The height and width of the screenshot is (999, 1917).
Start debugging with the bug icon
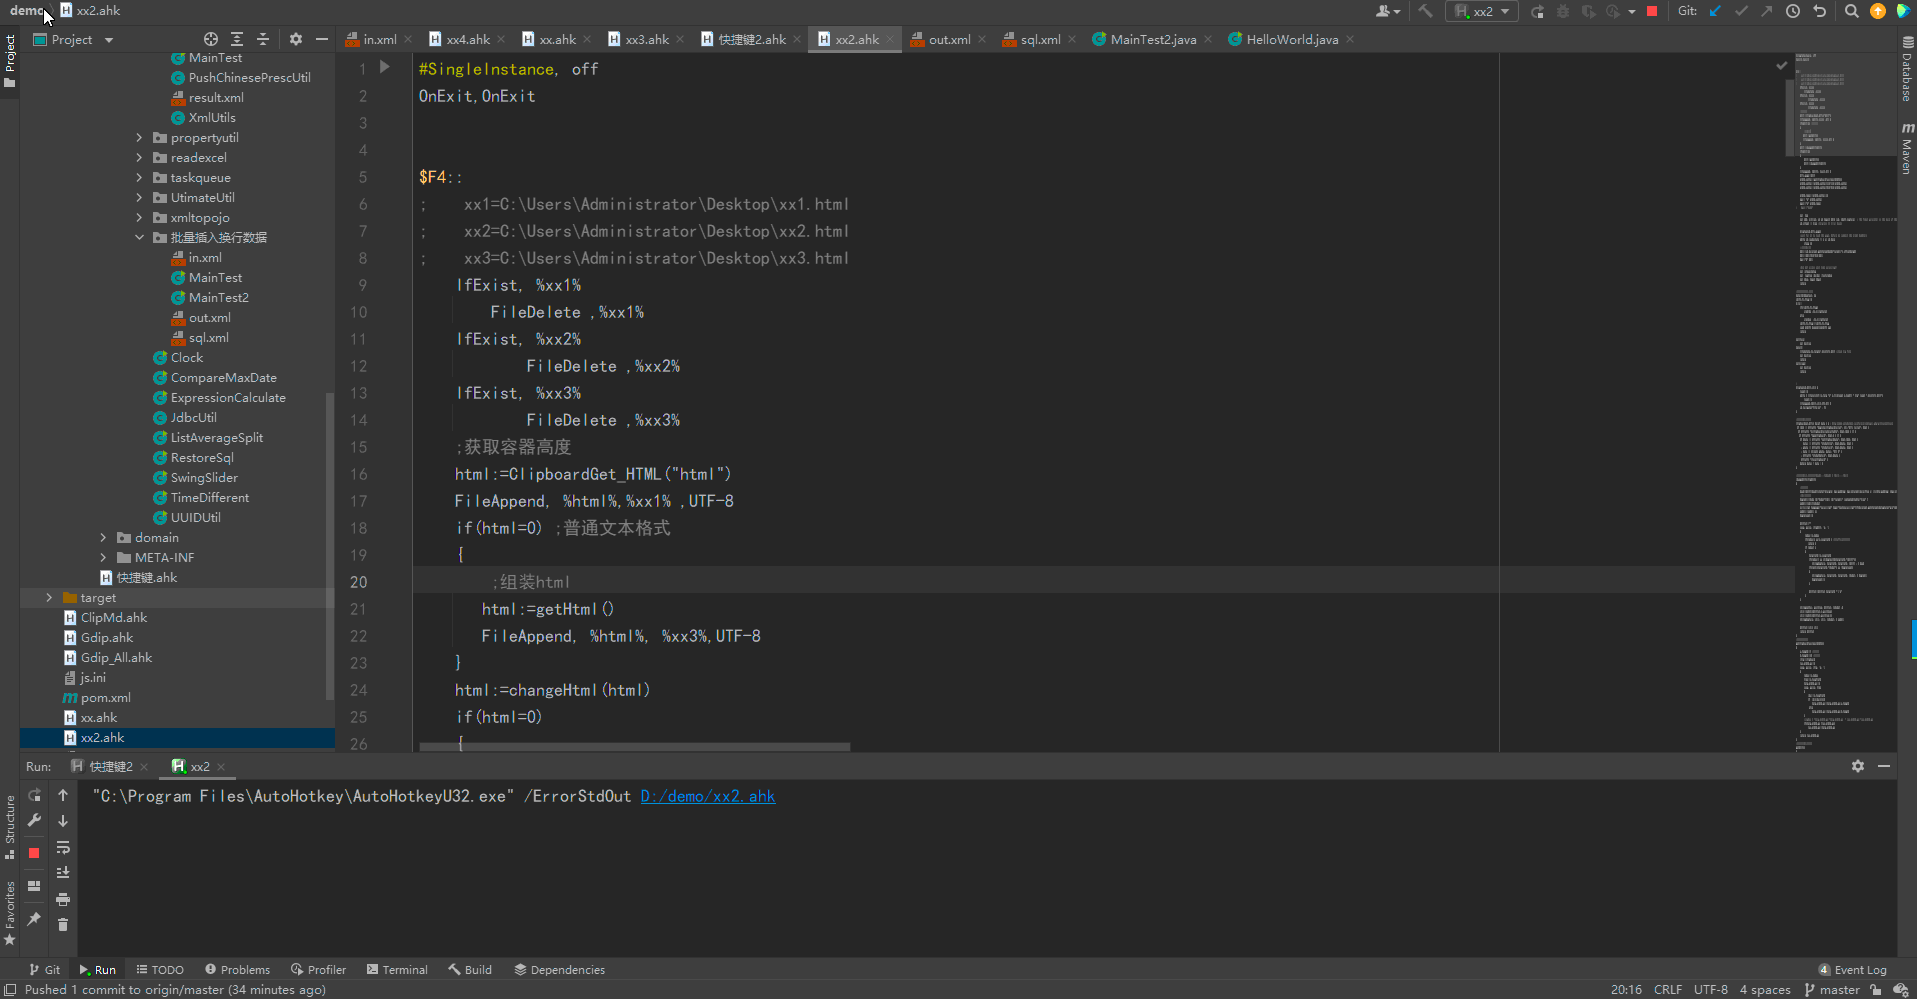coord(1562,11)
